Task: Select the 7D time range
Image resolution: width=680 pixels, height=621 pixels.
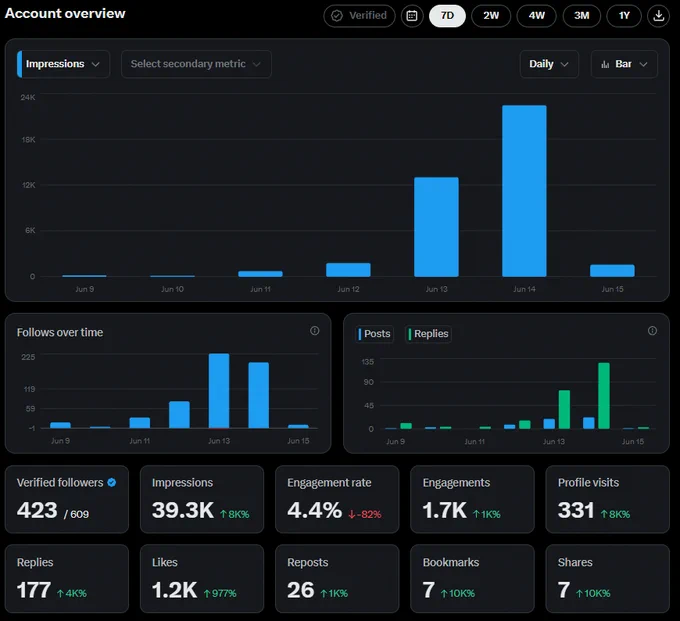Action: 447,16
